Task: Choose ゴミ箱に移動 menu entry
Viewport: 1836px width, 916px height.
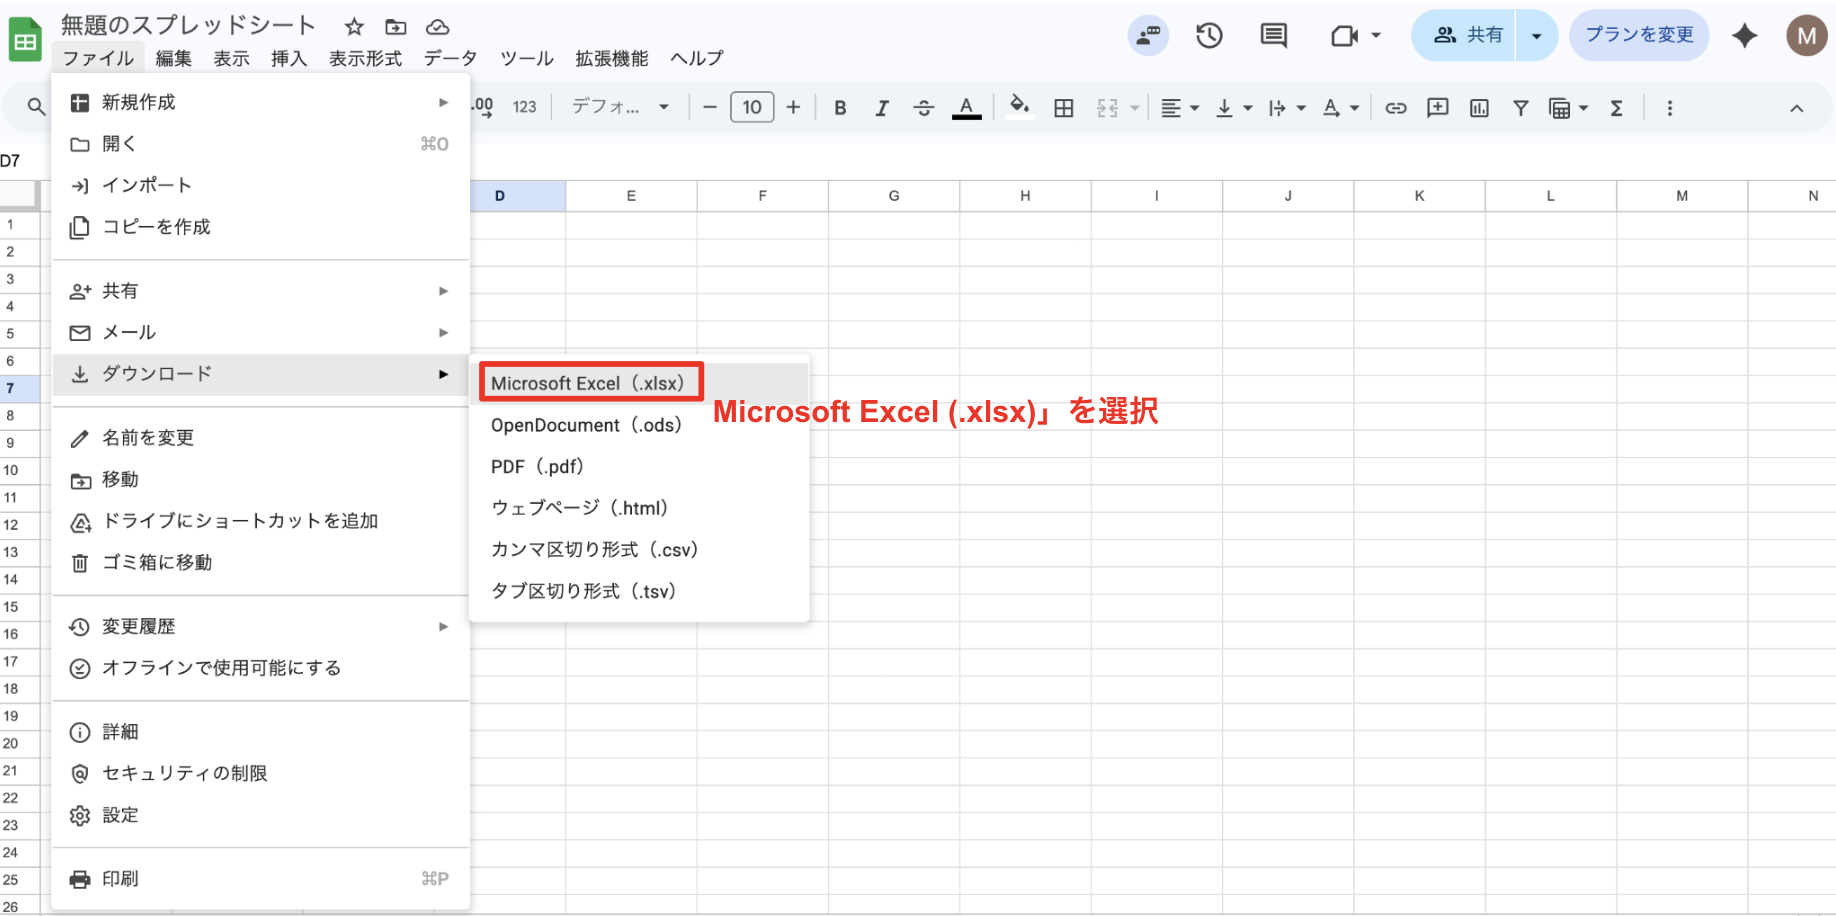Action: point(260,563)
